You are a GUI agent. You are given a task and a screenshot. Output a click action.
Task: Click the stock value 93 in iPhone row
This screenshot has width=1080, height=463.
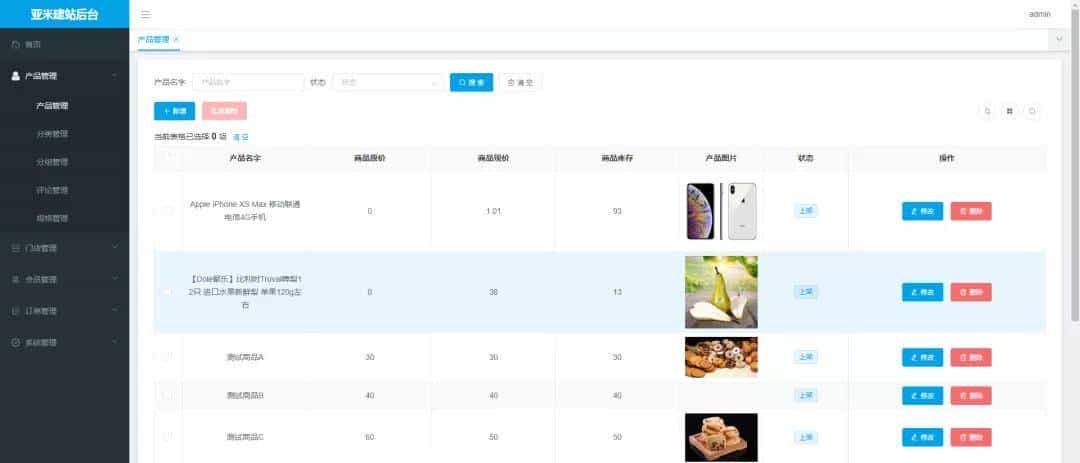coord(617,211)
